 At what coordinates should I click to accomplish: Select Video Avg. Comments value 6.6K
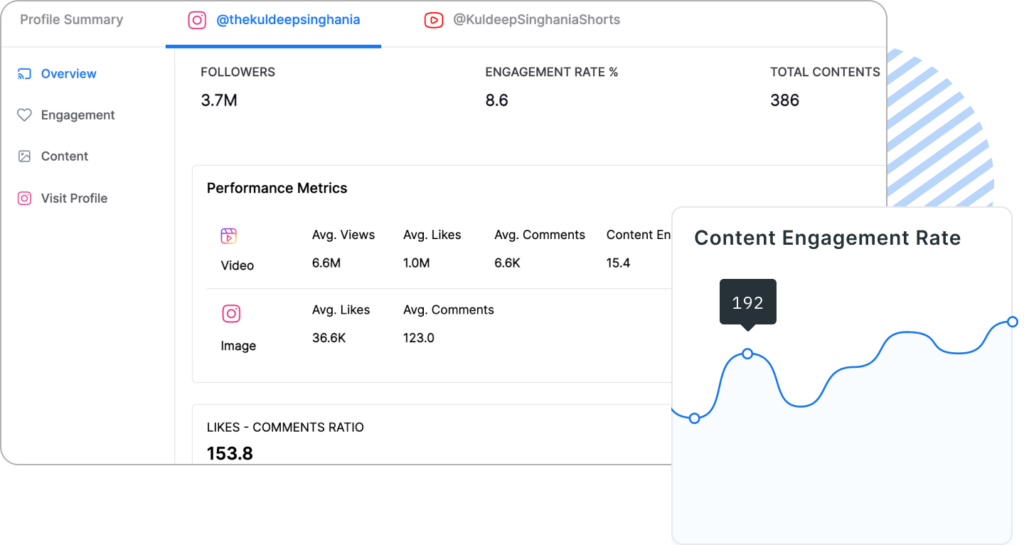pos(507,263)
